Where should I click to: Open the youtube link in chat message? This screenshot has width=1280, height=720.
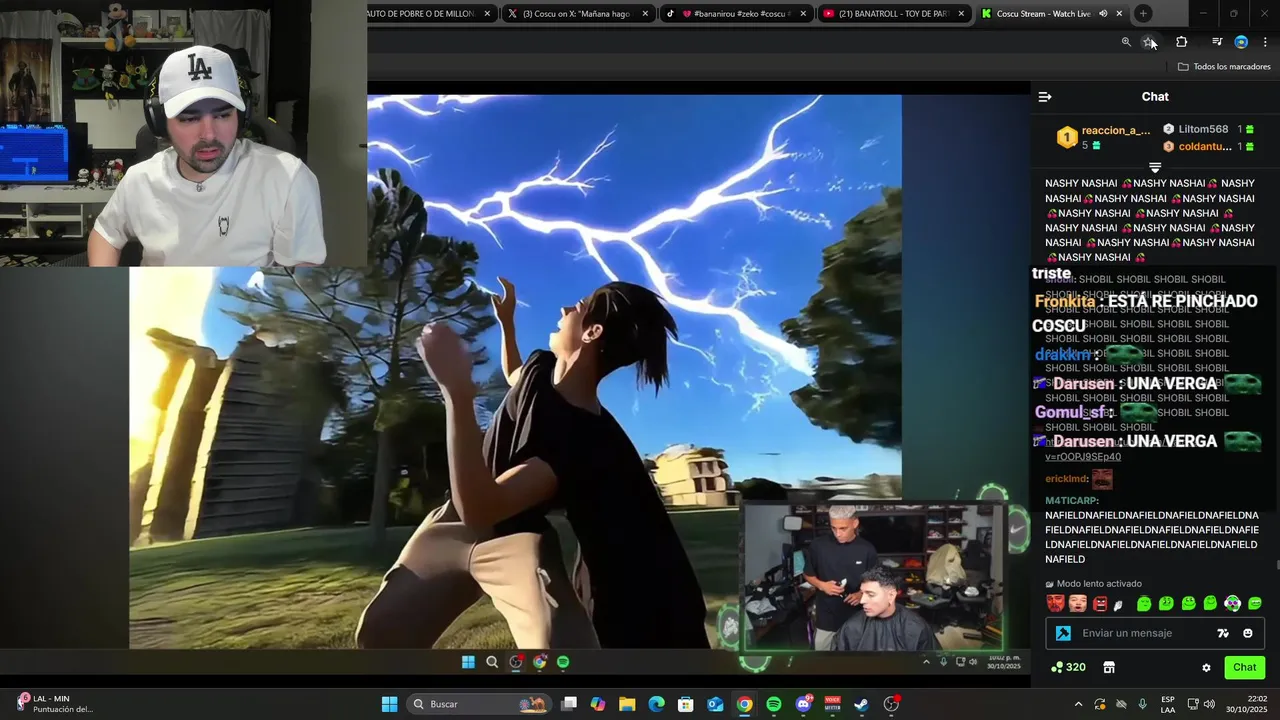1083,457
